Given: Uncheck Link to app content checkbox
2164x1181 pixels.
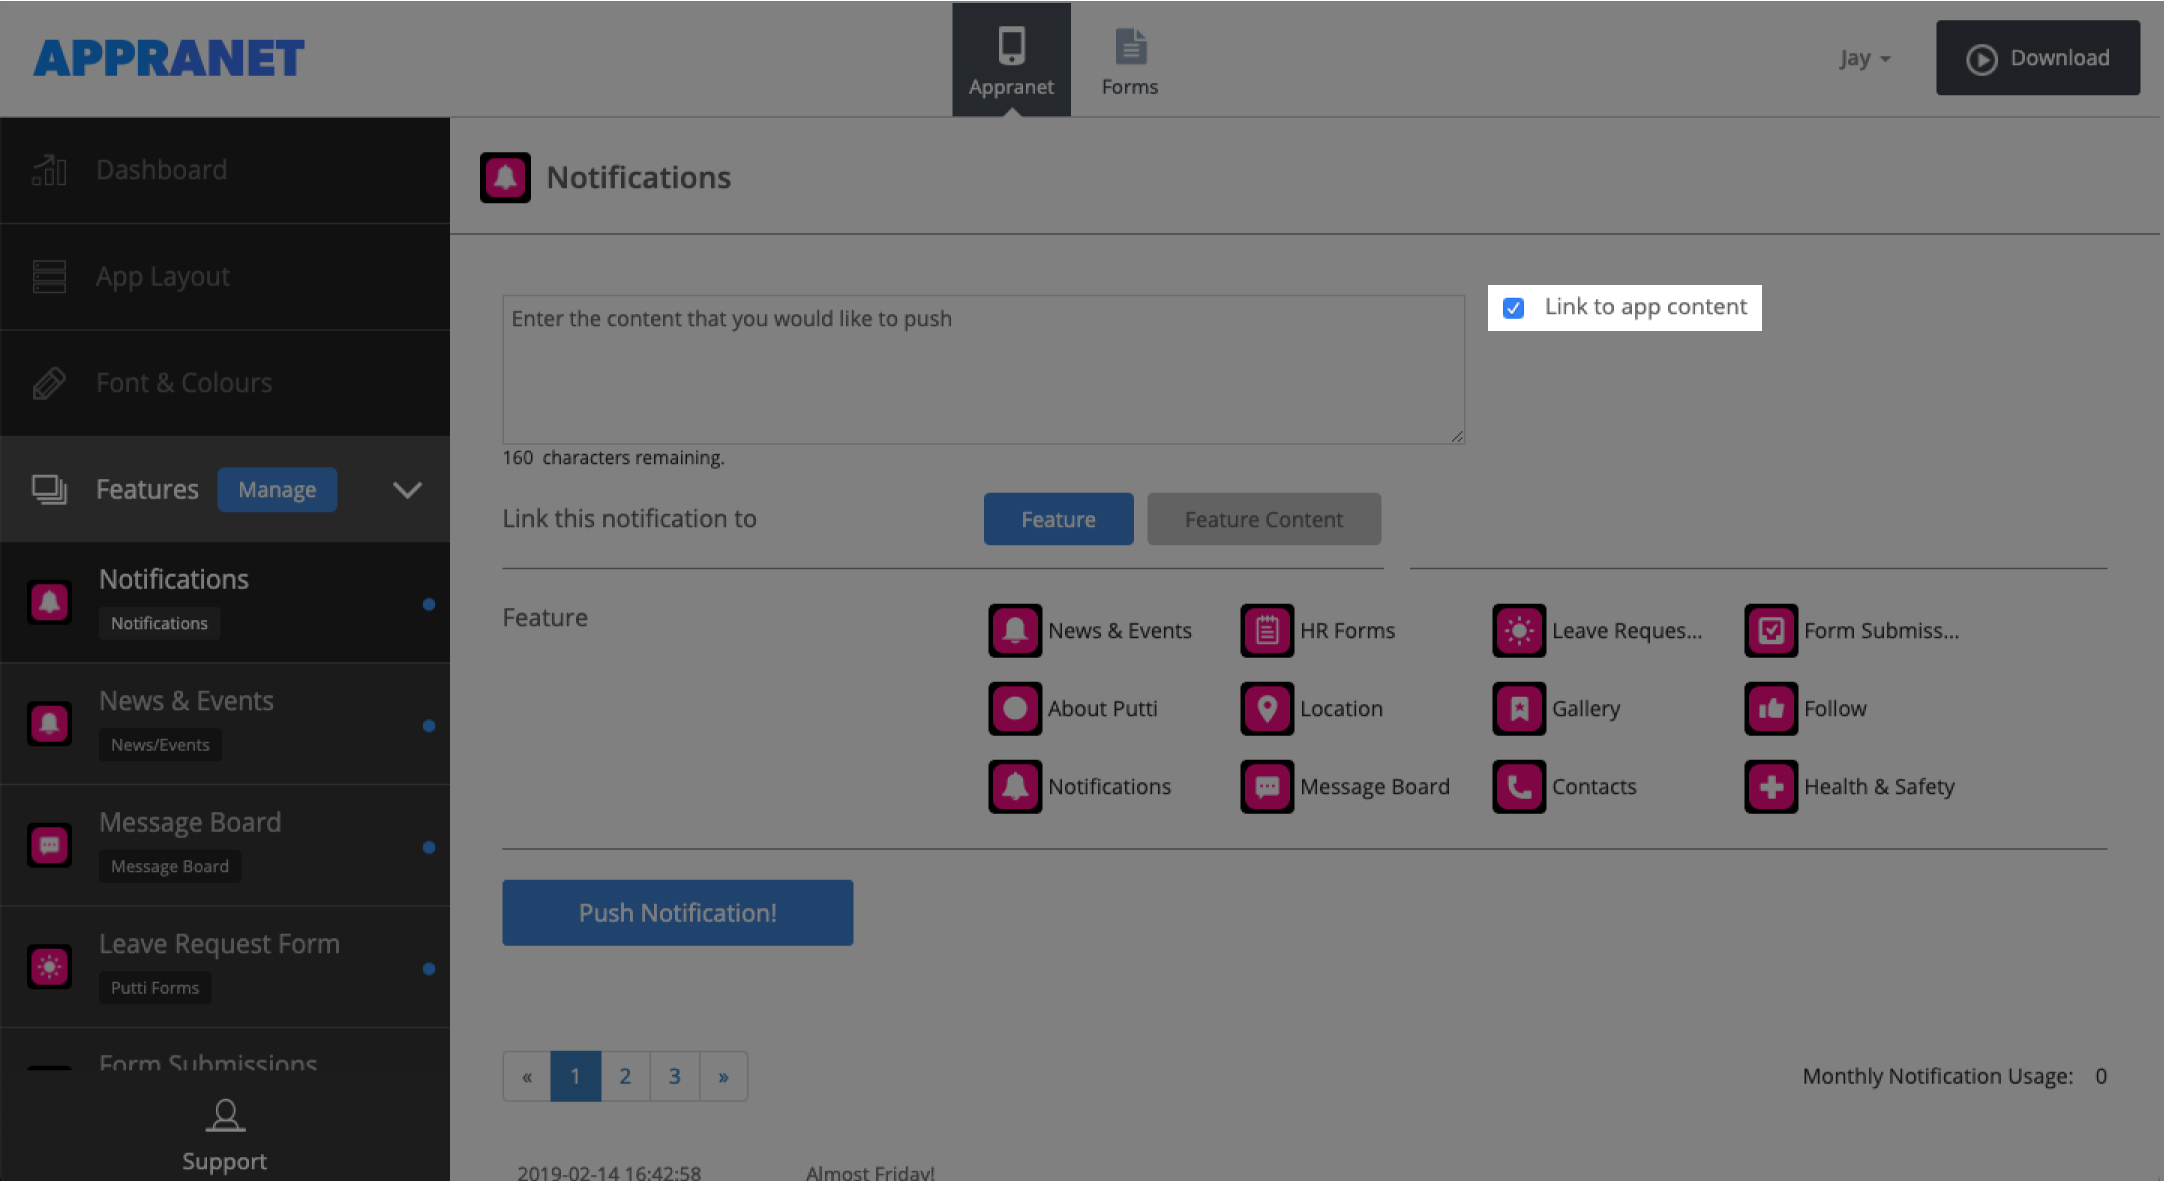Looking at the screenshot, I should click(x=1514, y=308).
